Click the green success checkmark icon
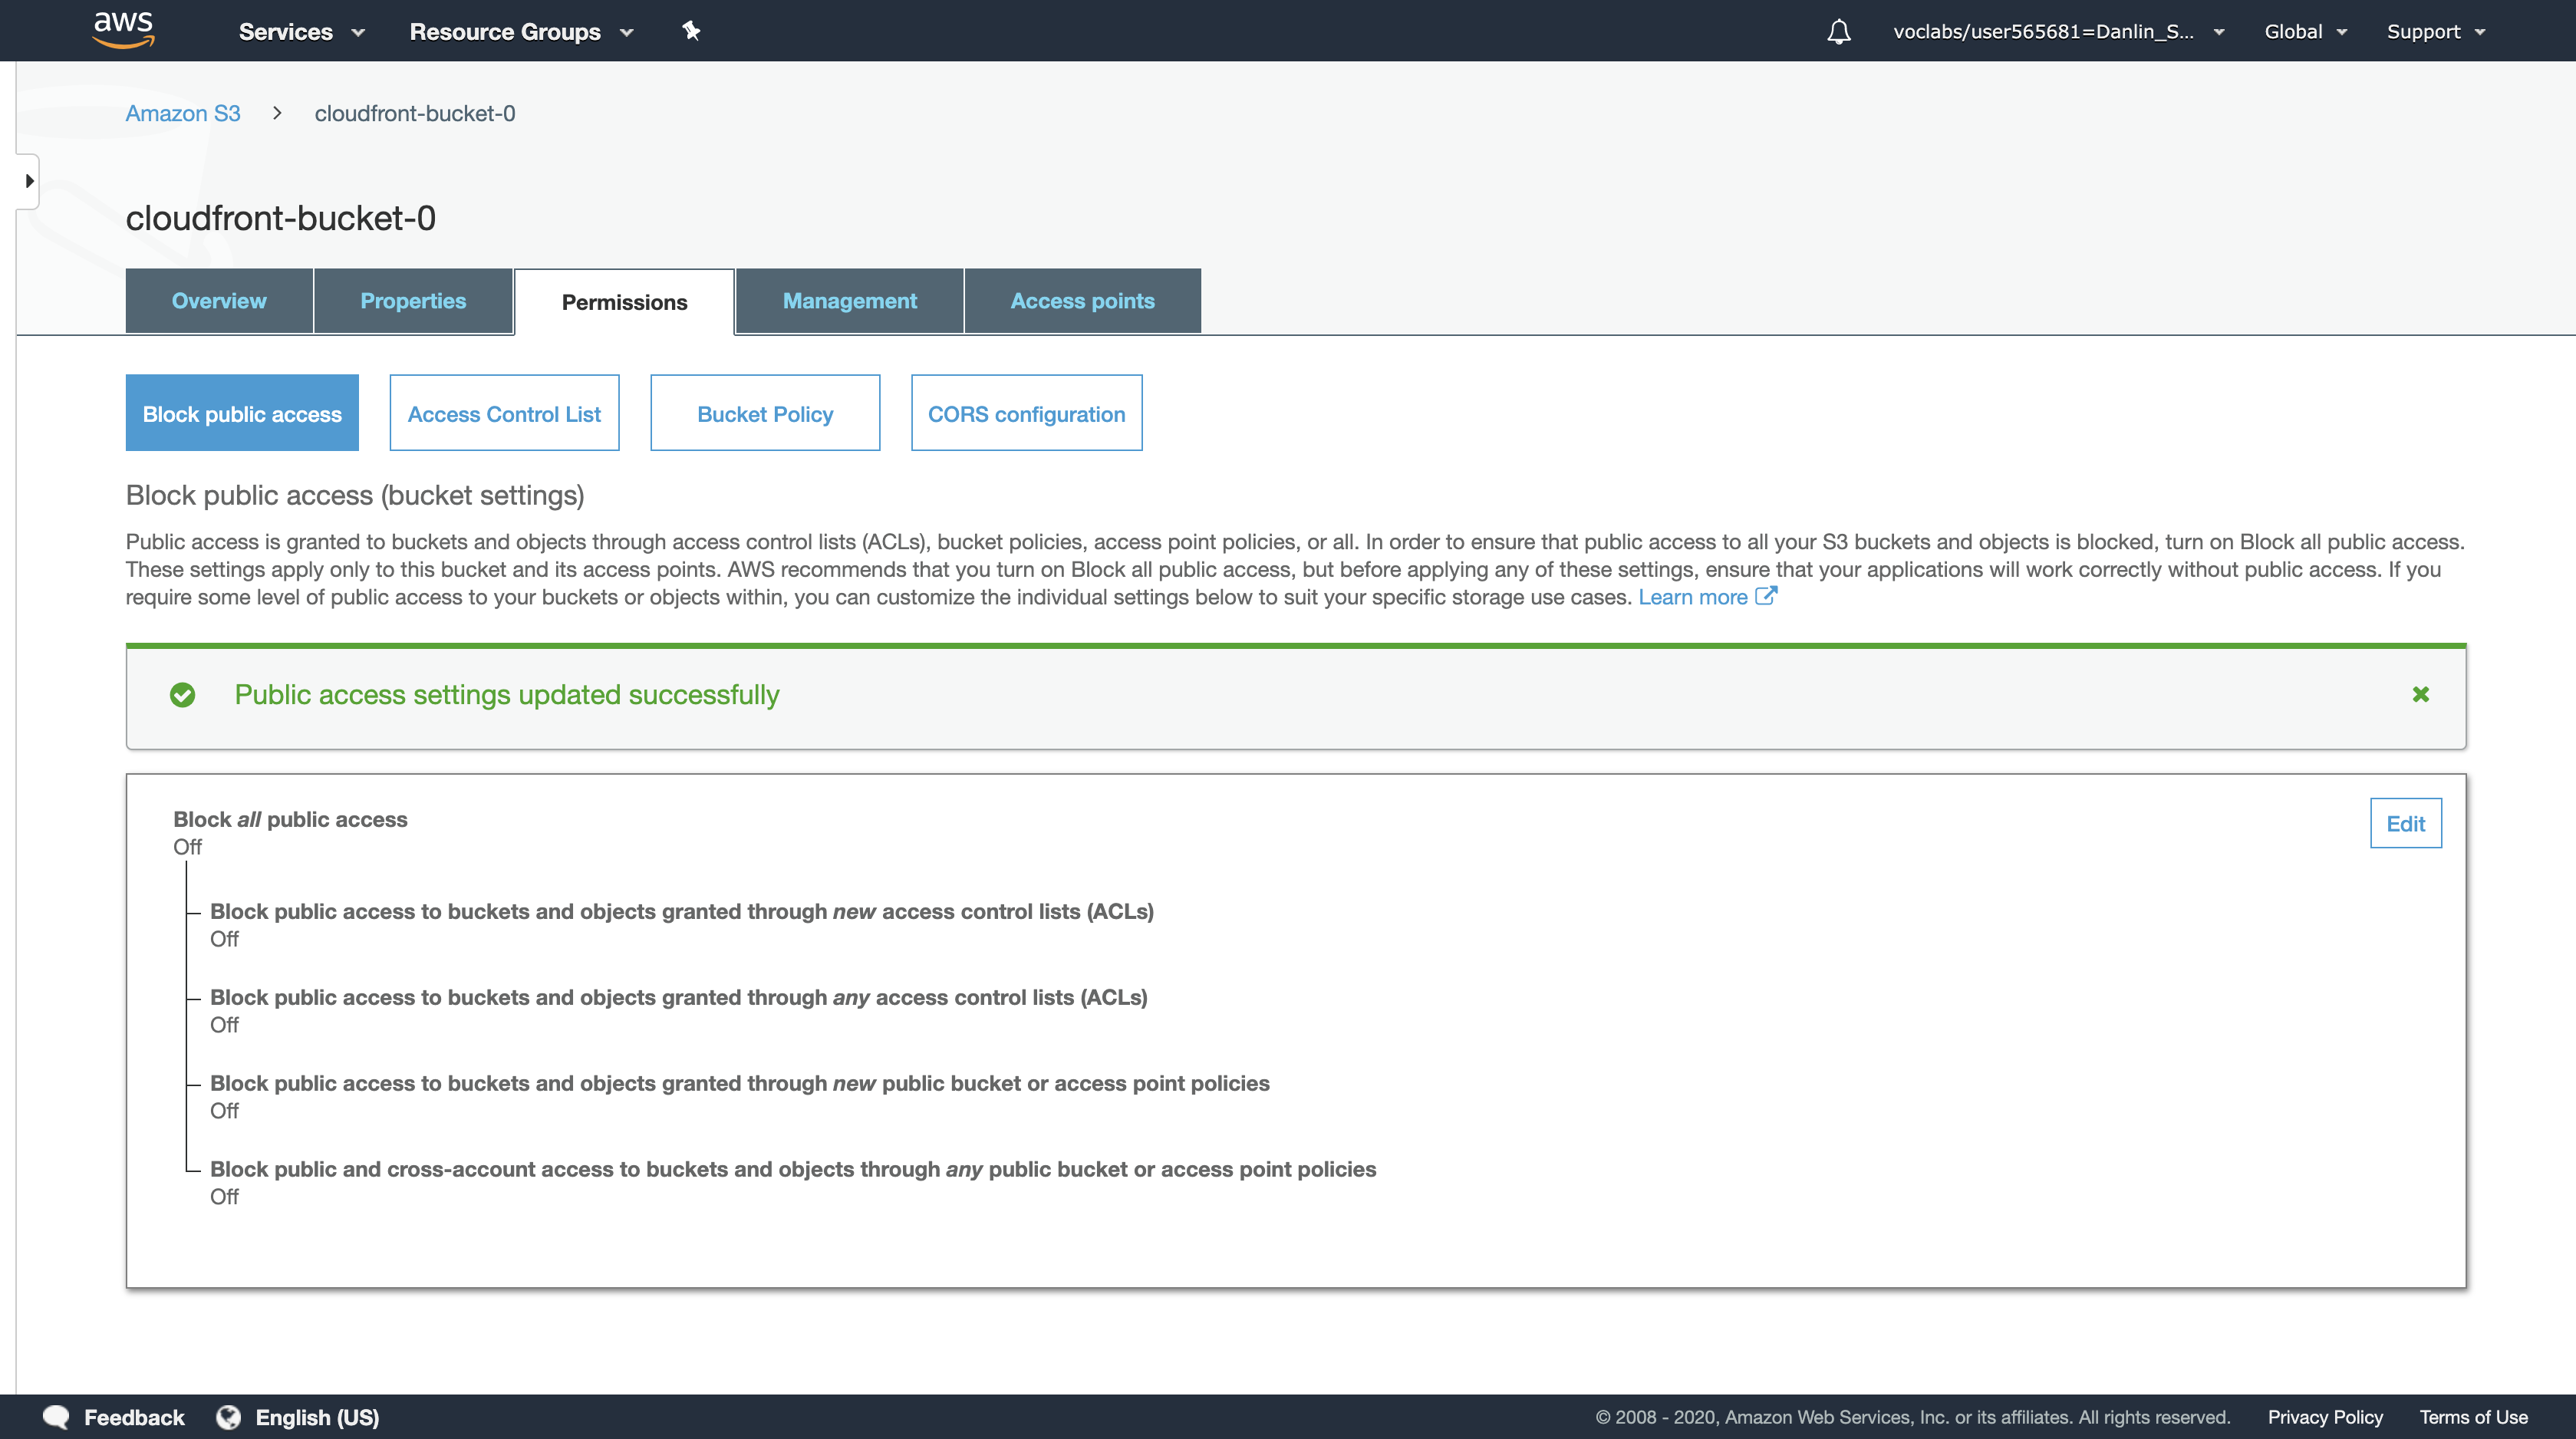This screenshot has width=2576, height=1439. [182, 695]
